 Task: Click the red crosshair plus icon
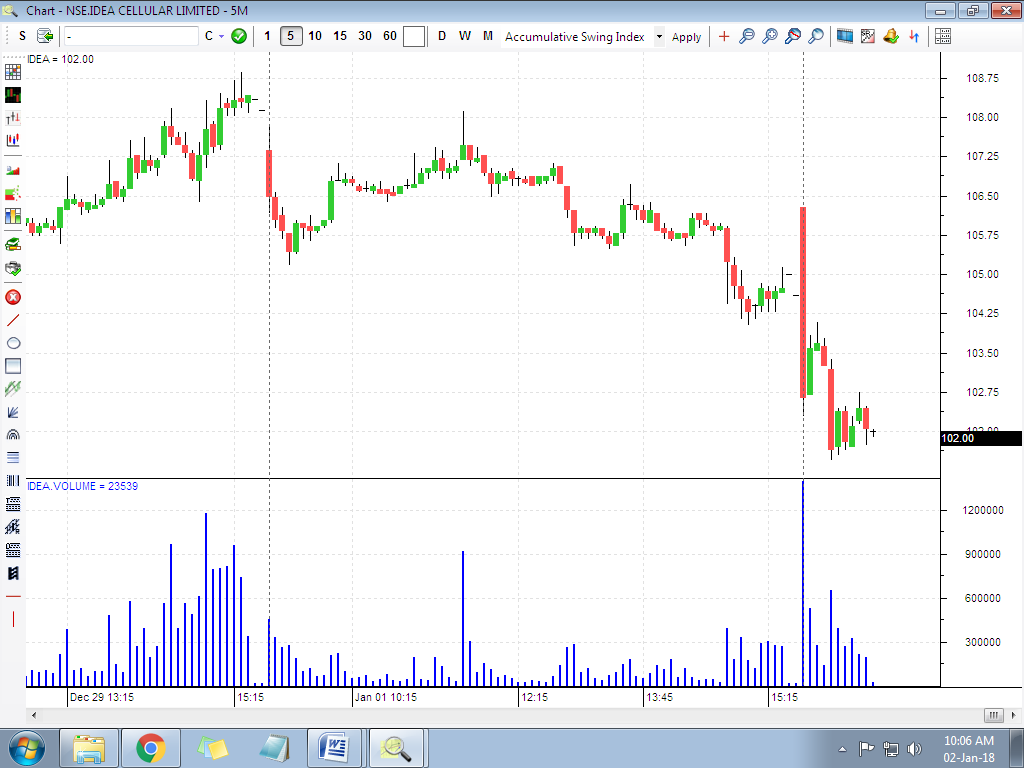(x=724, y=37)
